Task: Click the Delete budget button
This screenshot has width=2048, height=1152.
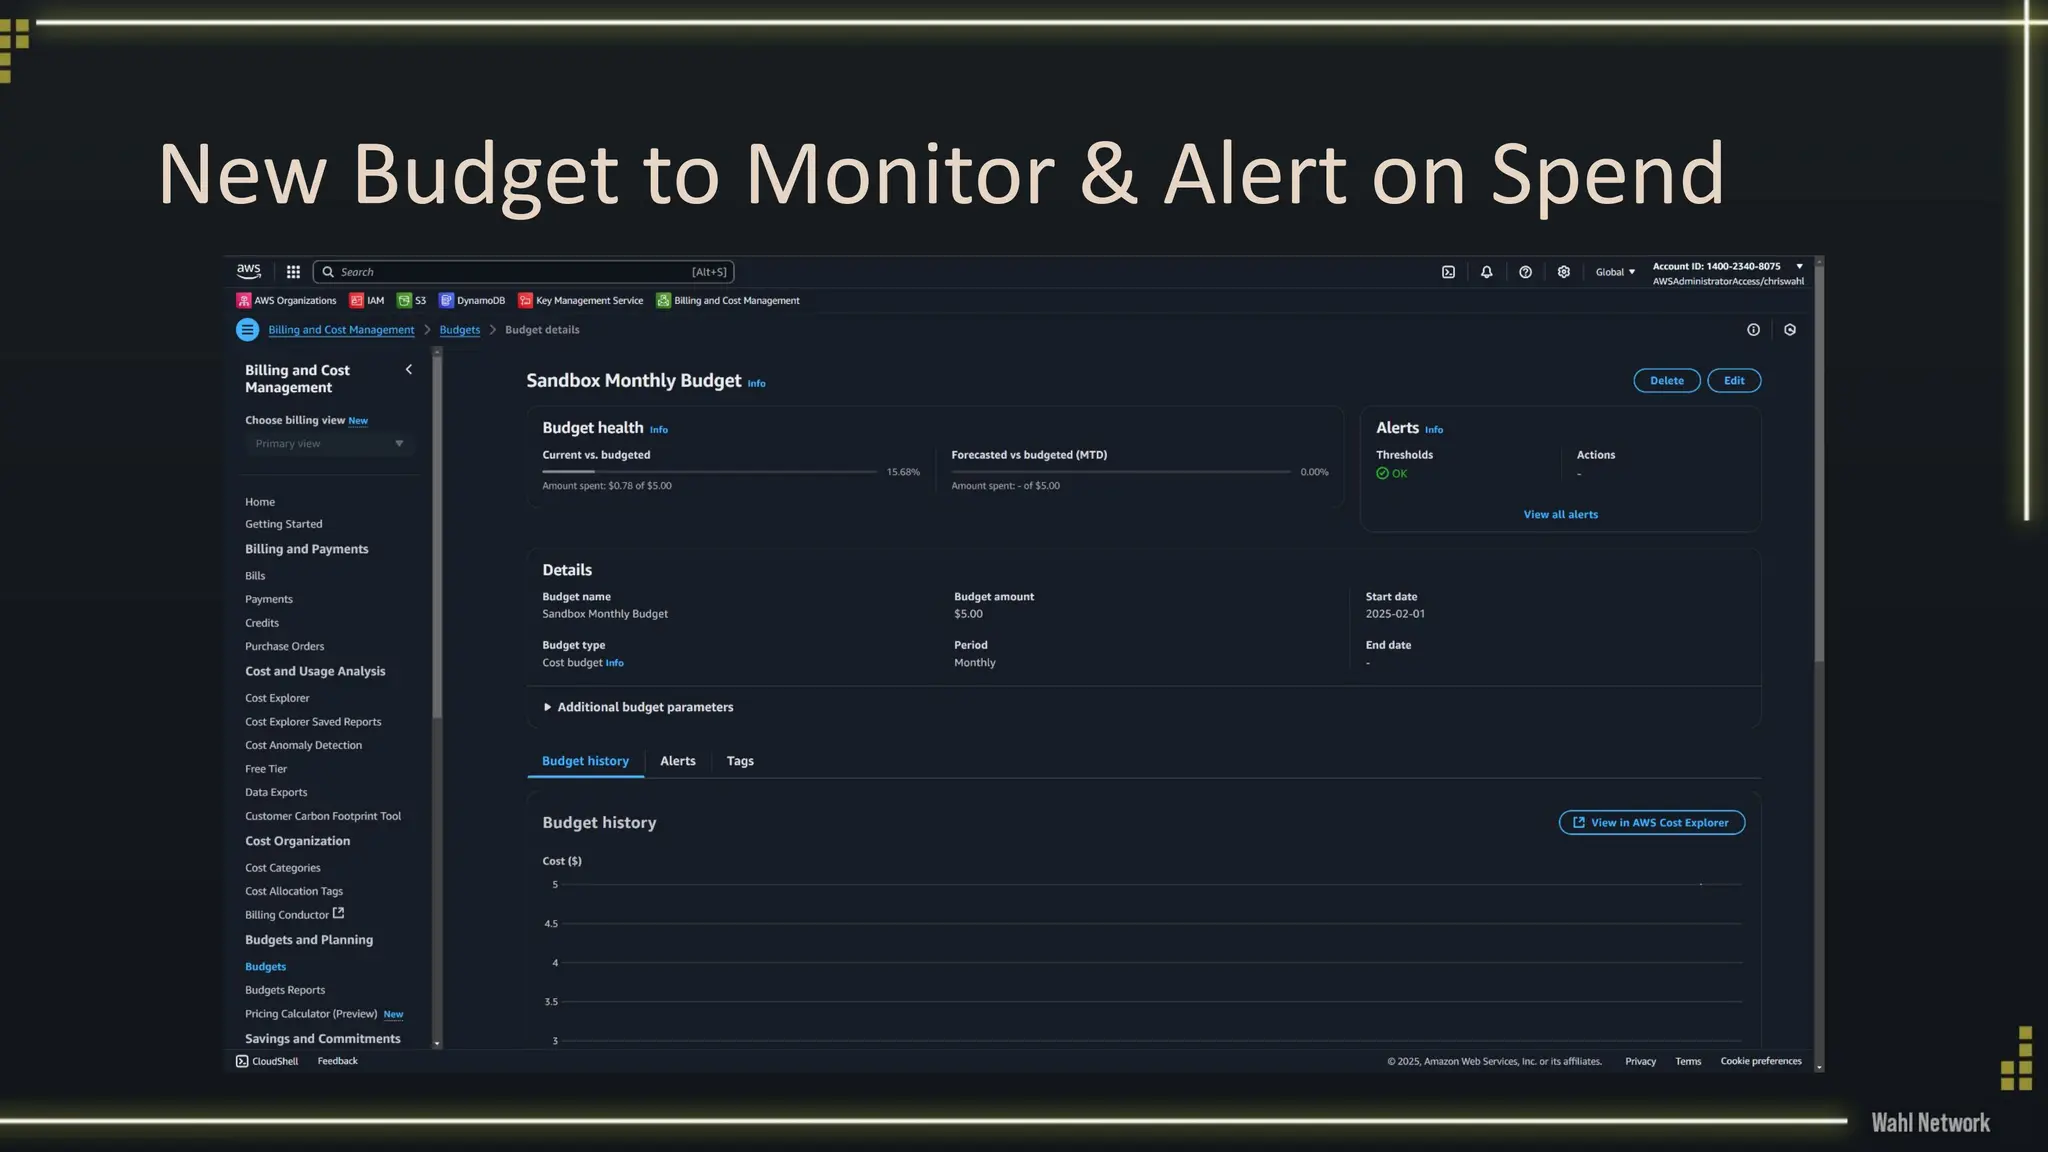Action: [x=1667, y=380]
